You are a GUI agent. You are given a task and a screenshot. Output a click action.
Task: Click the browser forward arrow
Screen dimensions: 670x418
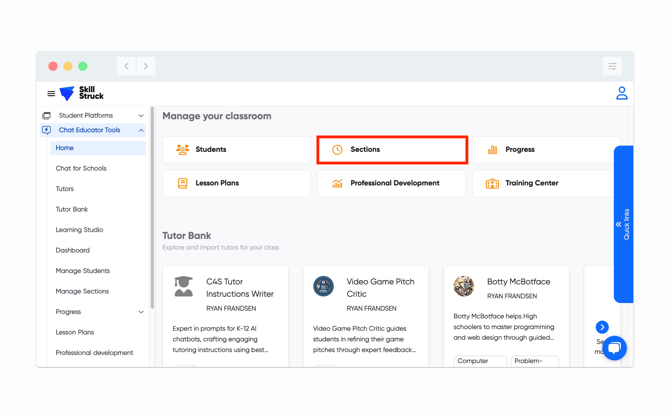(146, 66)
